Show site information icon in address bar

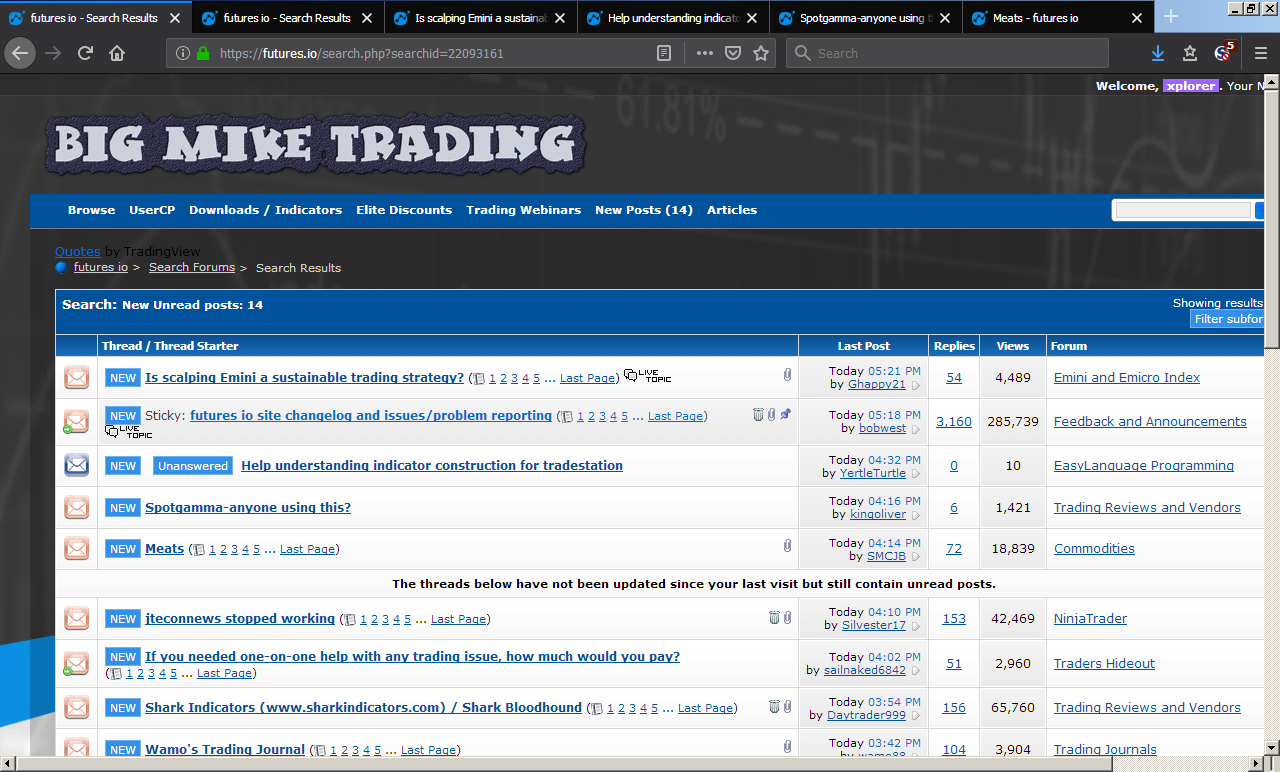click(183, 53)
